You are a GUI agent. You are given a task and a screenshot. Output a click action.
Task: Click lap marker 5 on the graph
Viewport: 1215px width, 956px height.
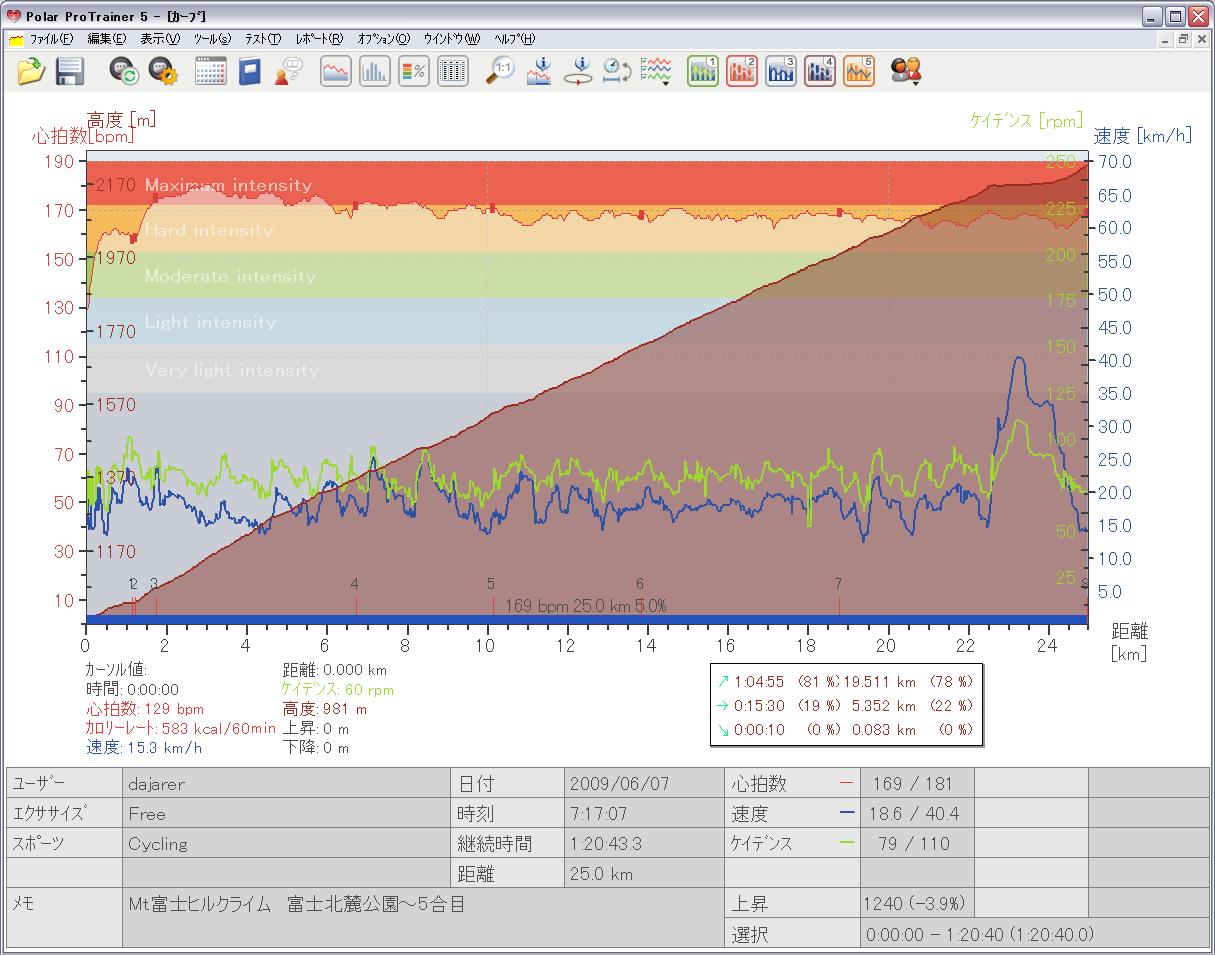coord(491,584)
